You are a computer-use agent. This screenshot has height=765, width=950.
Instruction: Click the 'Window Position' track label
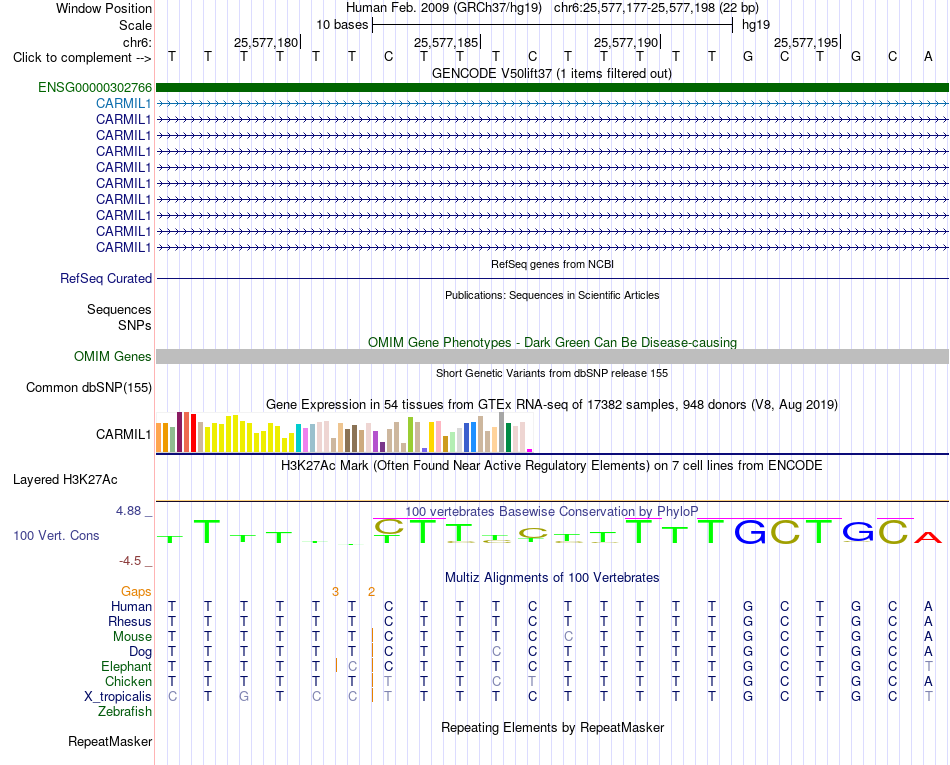(104, 8)
